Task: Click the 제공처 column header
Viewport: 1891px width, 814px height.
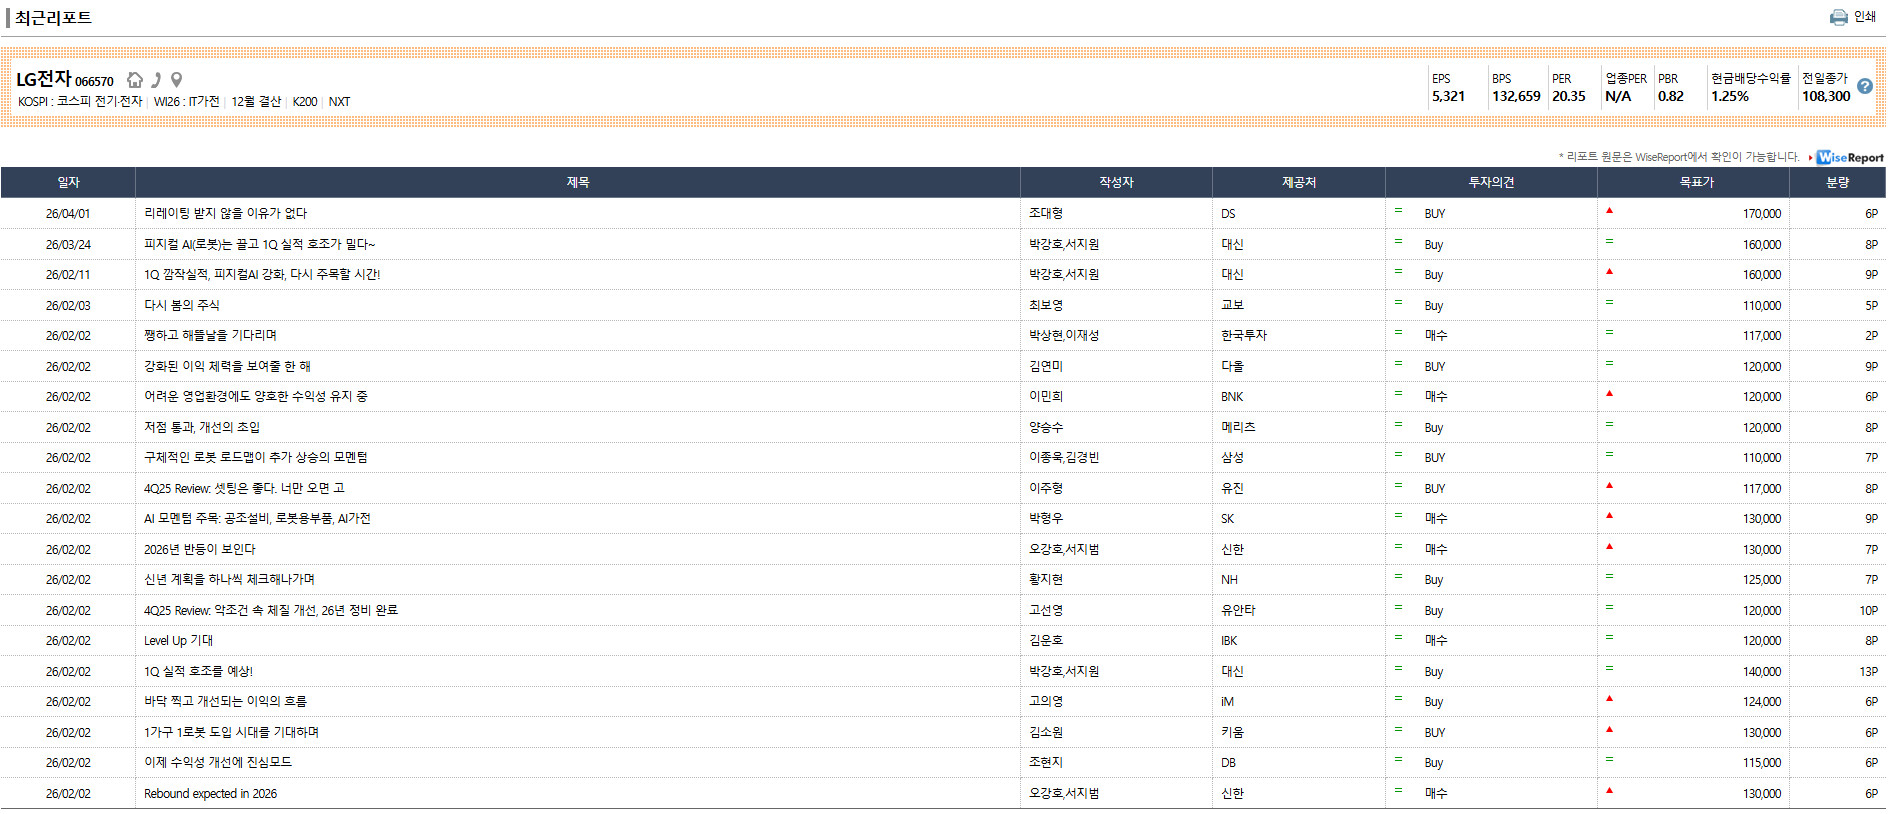Action: pyautogui.click(x=1299, y=182)
